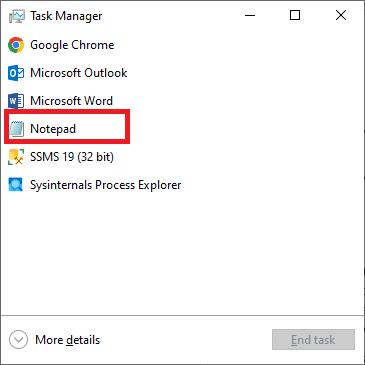
Task: Click the Task Manager title text
Action: [66, 16]
